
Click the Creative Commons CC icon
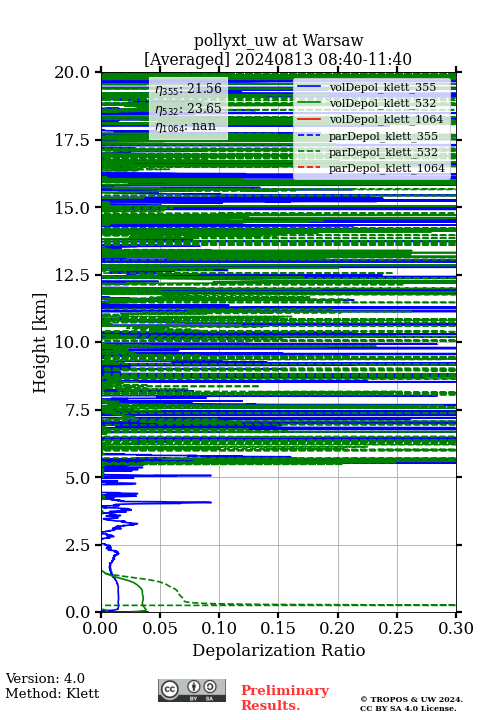(x=169, y=688)
